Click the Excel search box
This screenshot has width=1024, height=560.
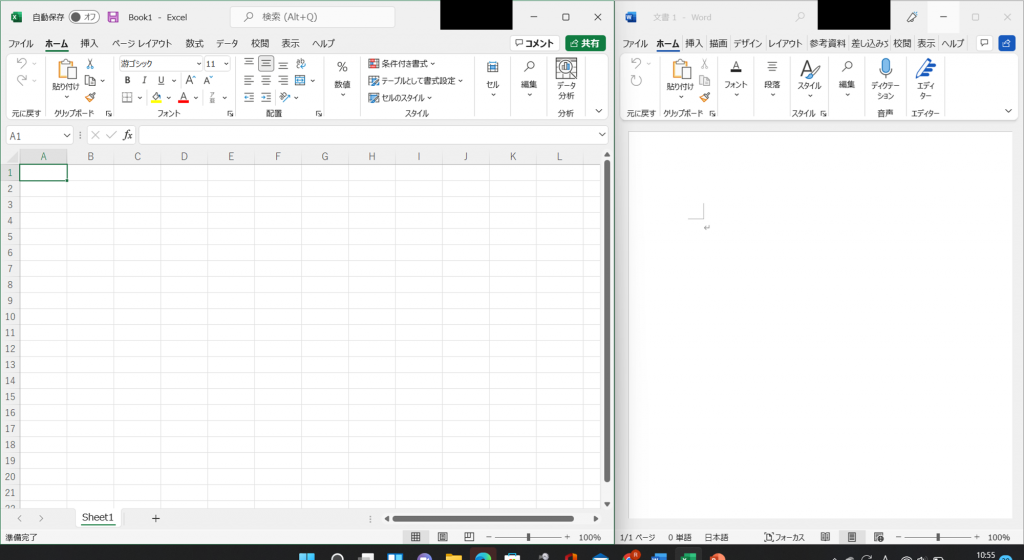point(312,17)
